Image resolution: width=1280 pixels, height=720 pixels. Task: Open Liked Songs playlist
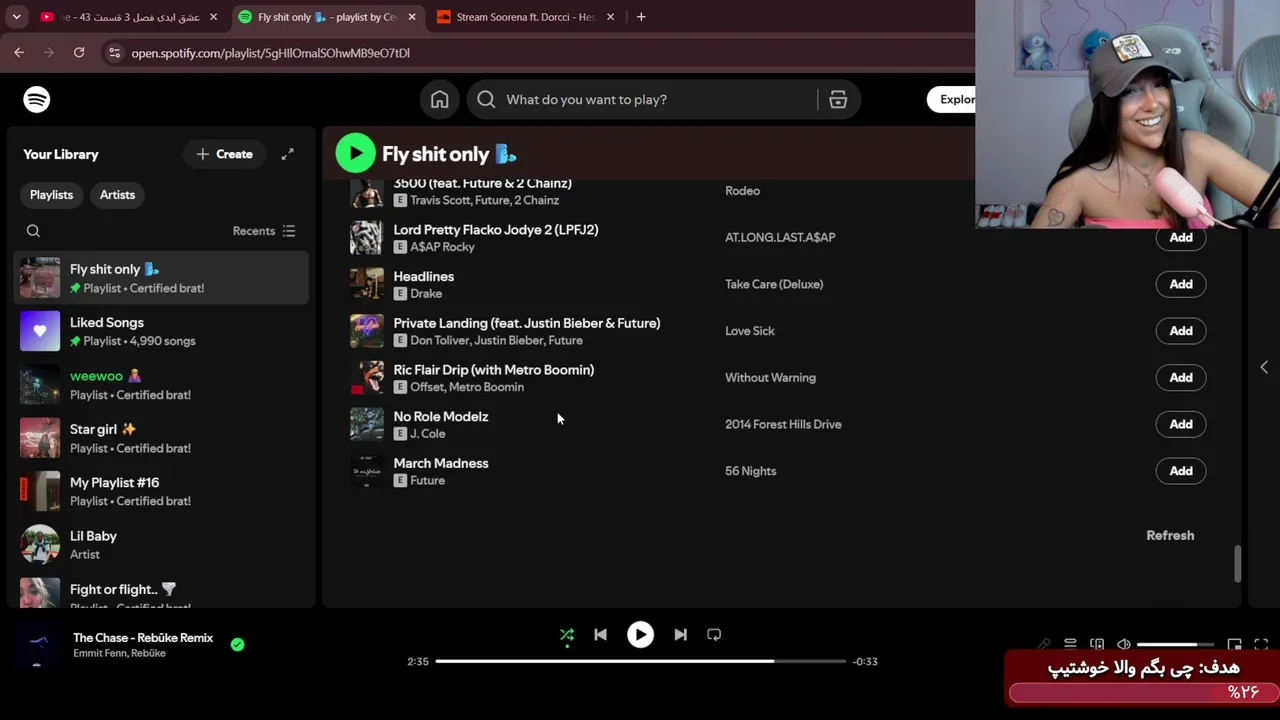tap(162, 331)
